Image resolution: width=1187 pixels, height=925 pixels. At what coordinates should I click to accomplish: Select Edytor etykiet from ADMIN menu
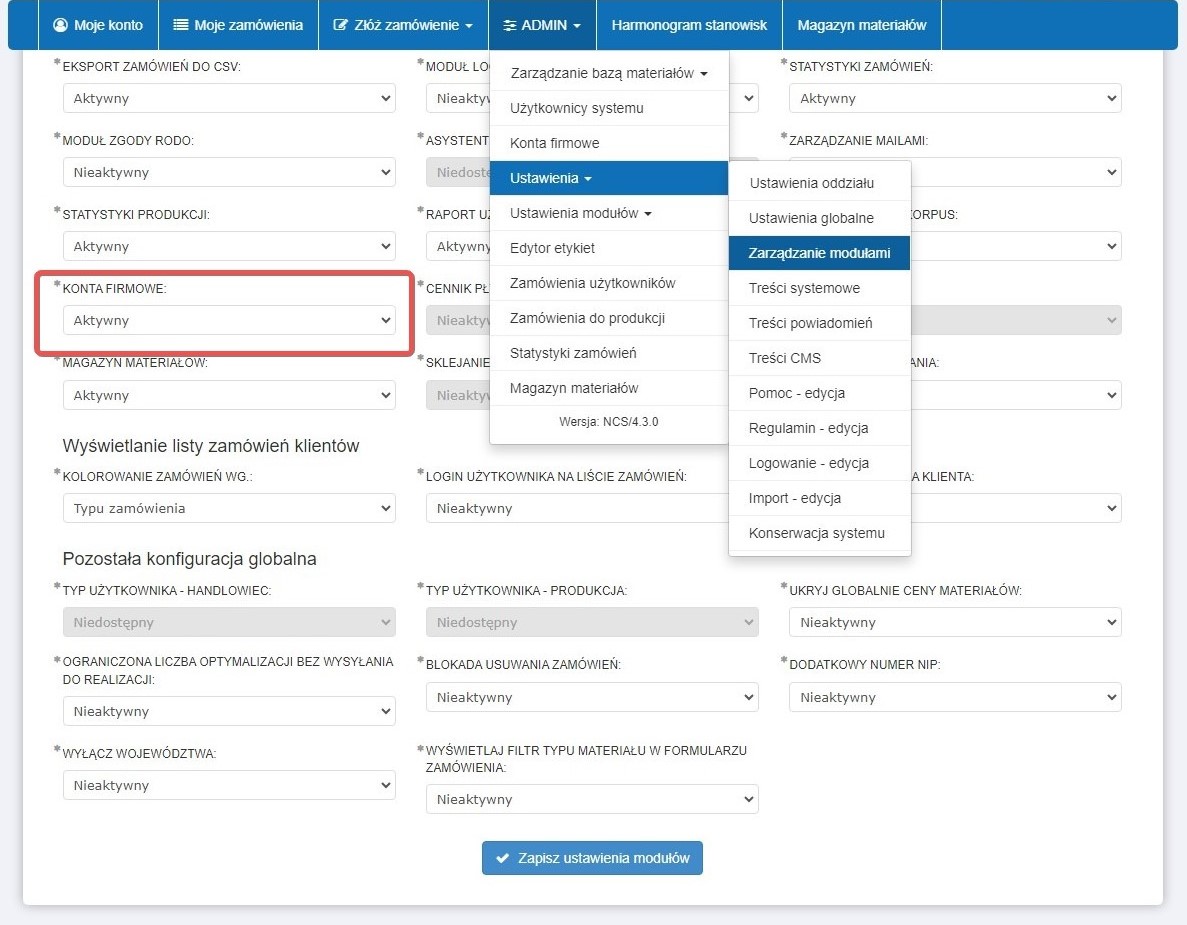(x=552, y=248)
